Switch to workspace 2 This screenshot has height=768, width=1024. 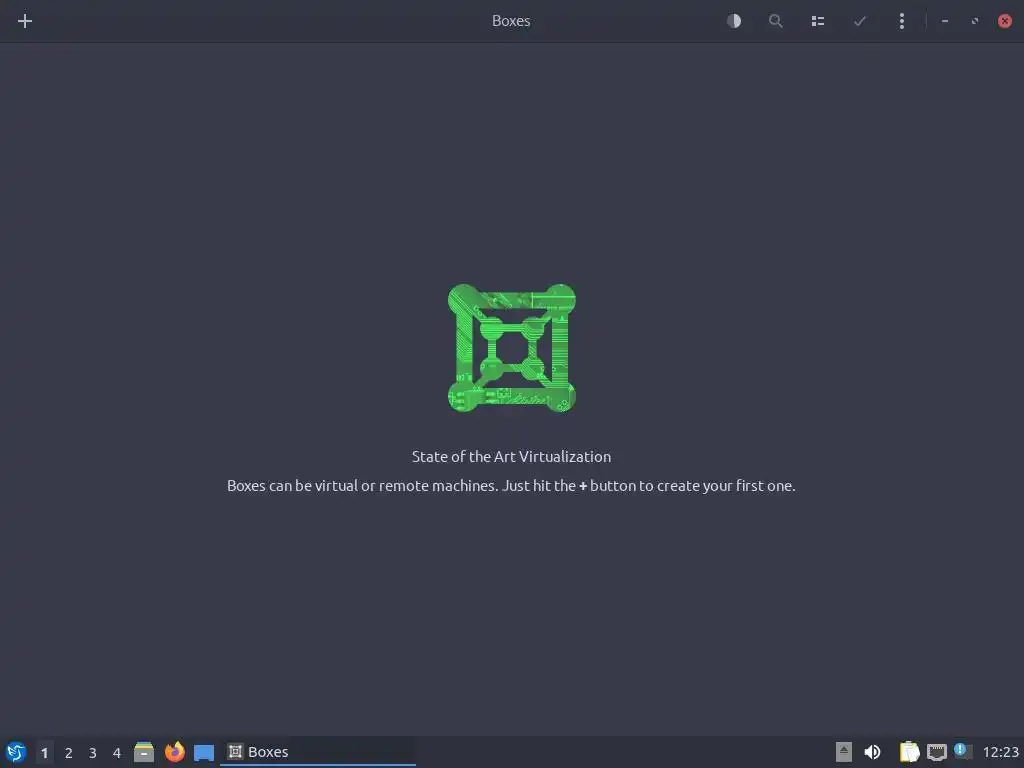pos(69,753)
